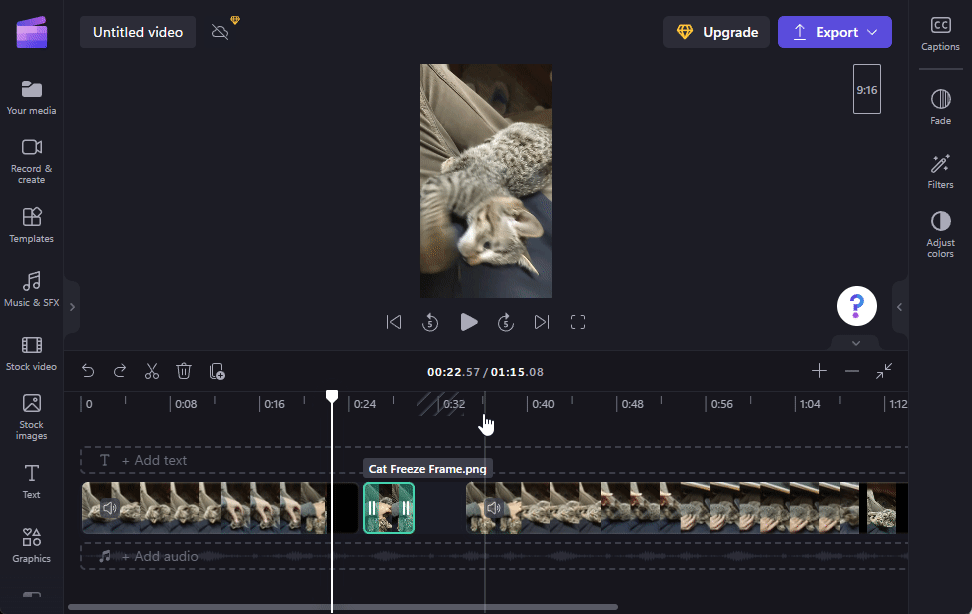The height and width of the screenshot is (614, 972).
Task: Open Record & create in the sidebar
Action: 31,160
